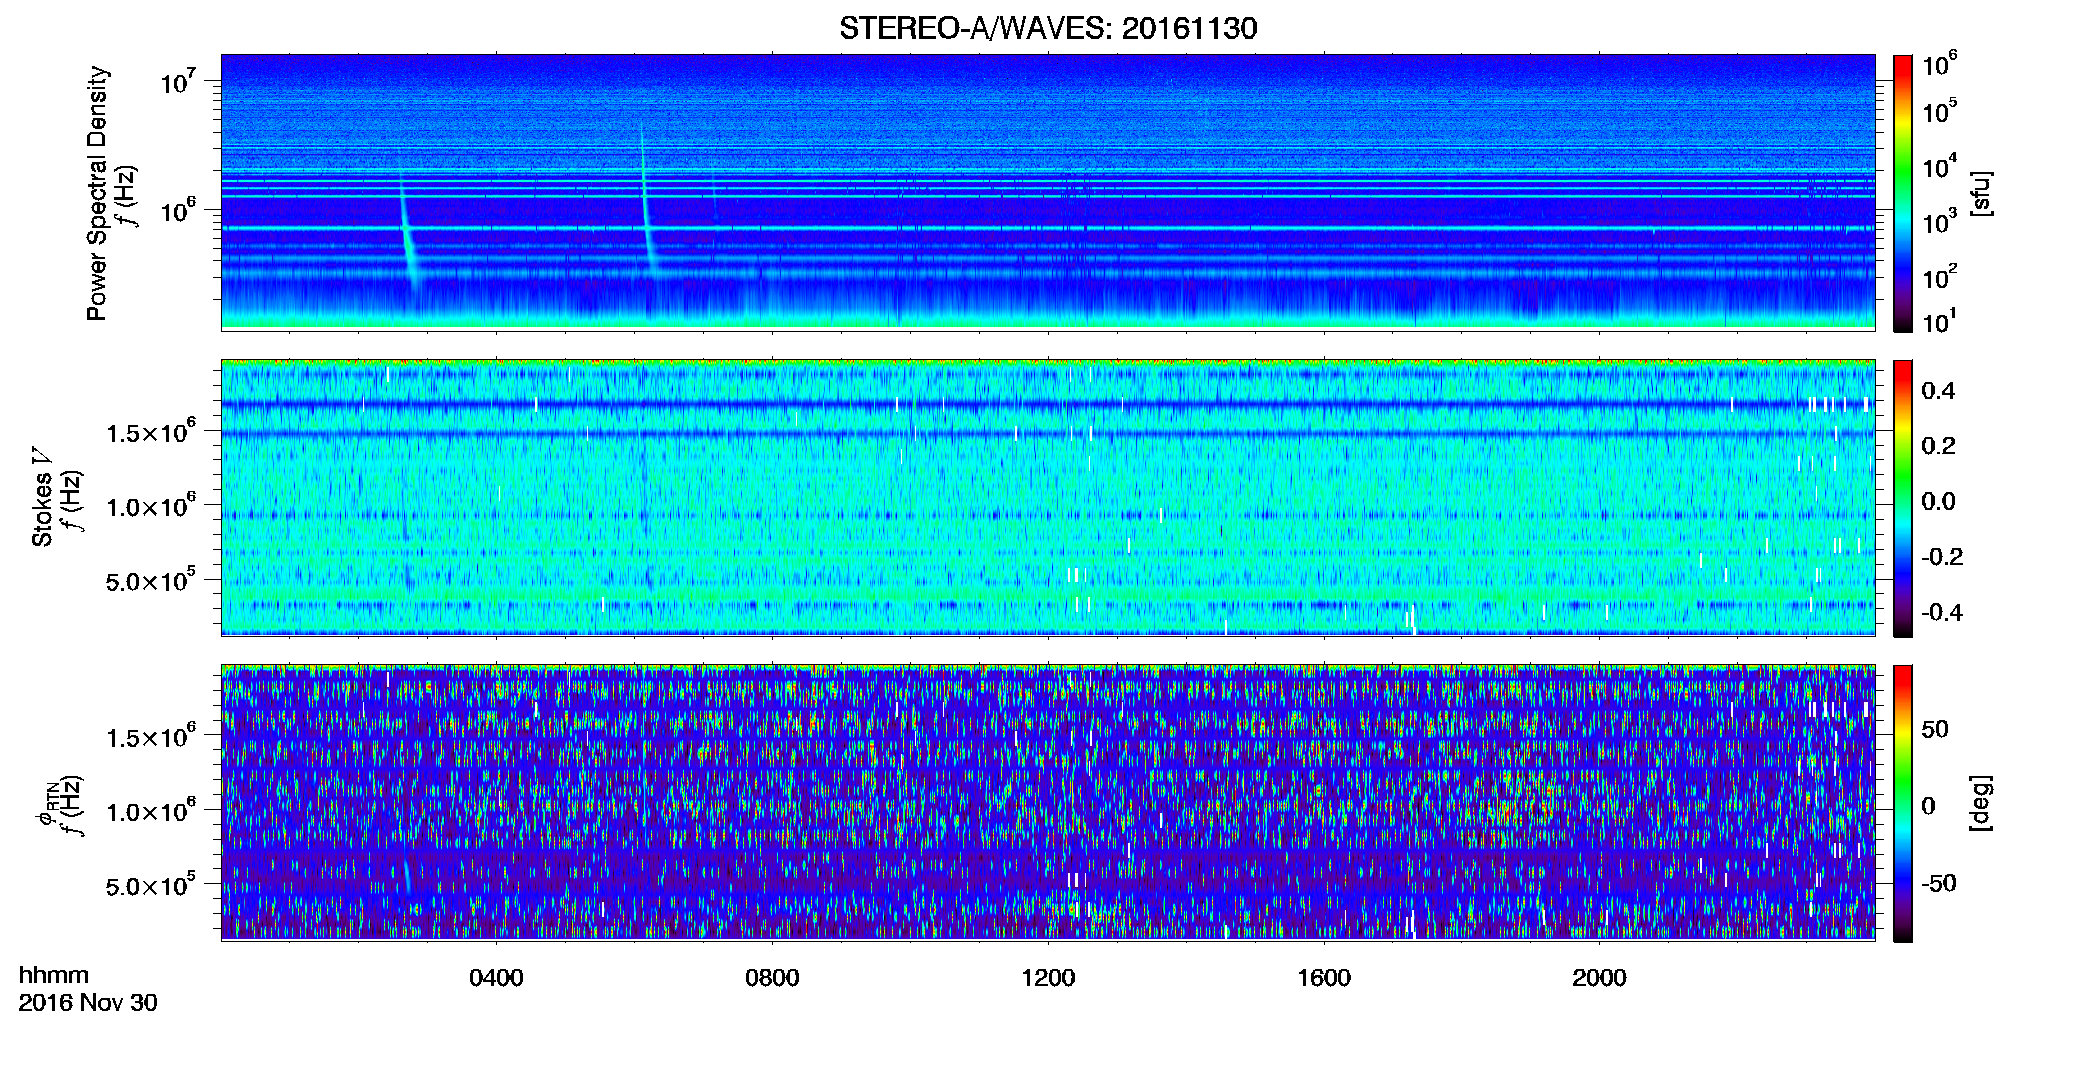
Task: Click the brightest burst streak between 0400 and 0800
Action: [648, 200]
